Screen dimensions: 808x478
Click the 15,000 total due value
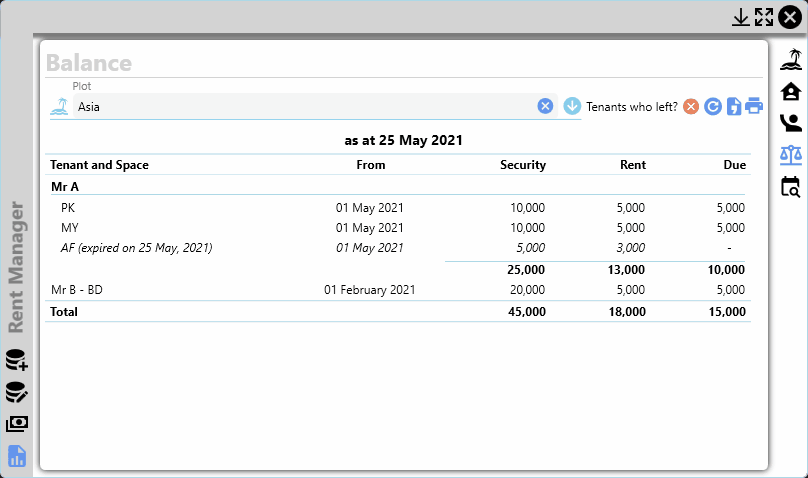tap(727, 312)
